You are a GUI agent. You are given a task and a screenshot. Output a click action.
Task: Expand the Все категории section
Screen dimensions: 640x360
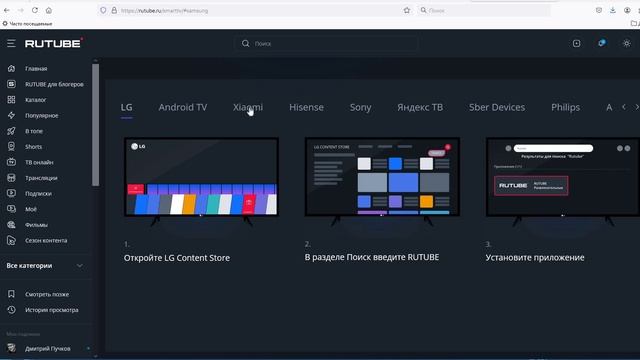44,266
